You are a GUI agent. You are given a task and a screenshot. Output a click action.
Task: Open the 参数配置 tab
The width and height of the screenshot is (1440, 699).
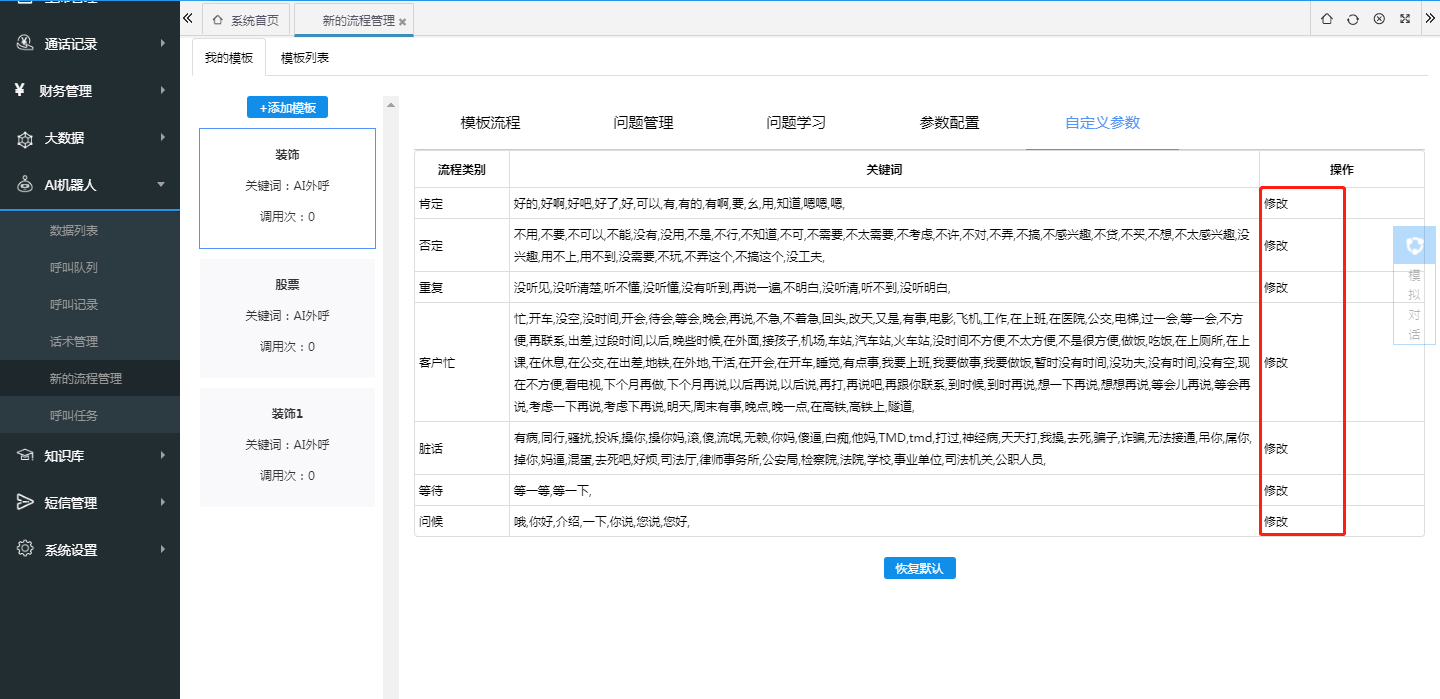[x=949, y=122]
